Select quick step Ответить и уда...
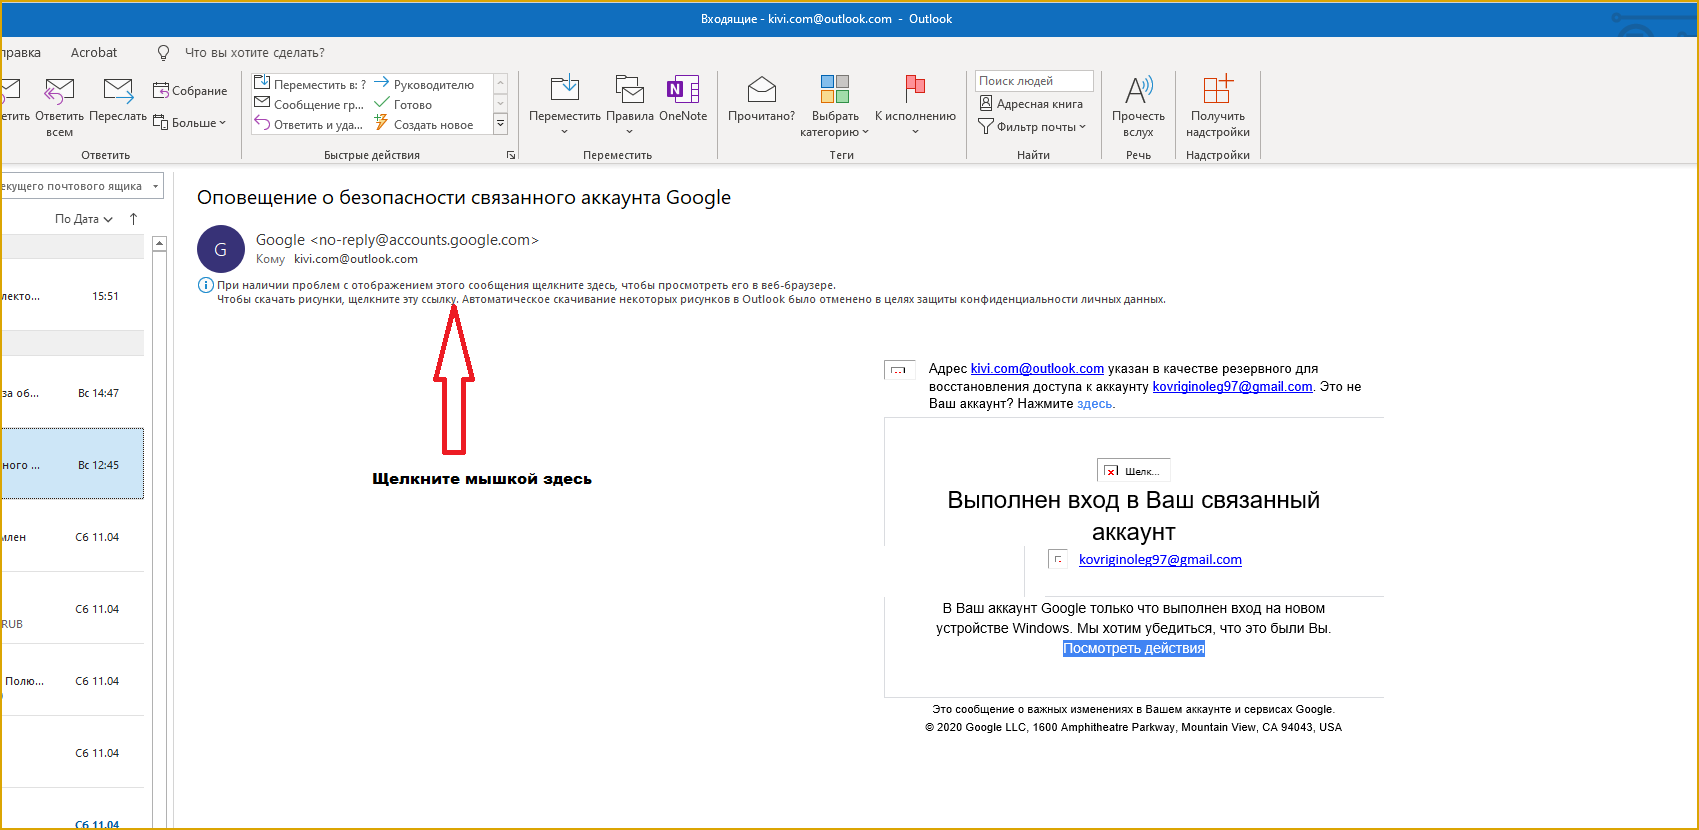Viewport: 1699px width, 830px height. point(308,124)
